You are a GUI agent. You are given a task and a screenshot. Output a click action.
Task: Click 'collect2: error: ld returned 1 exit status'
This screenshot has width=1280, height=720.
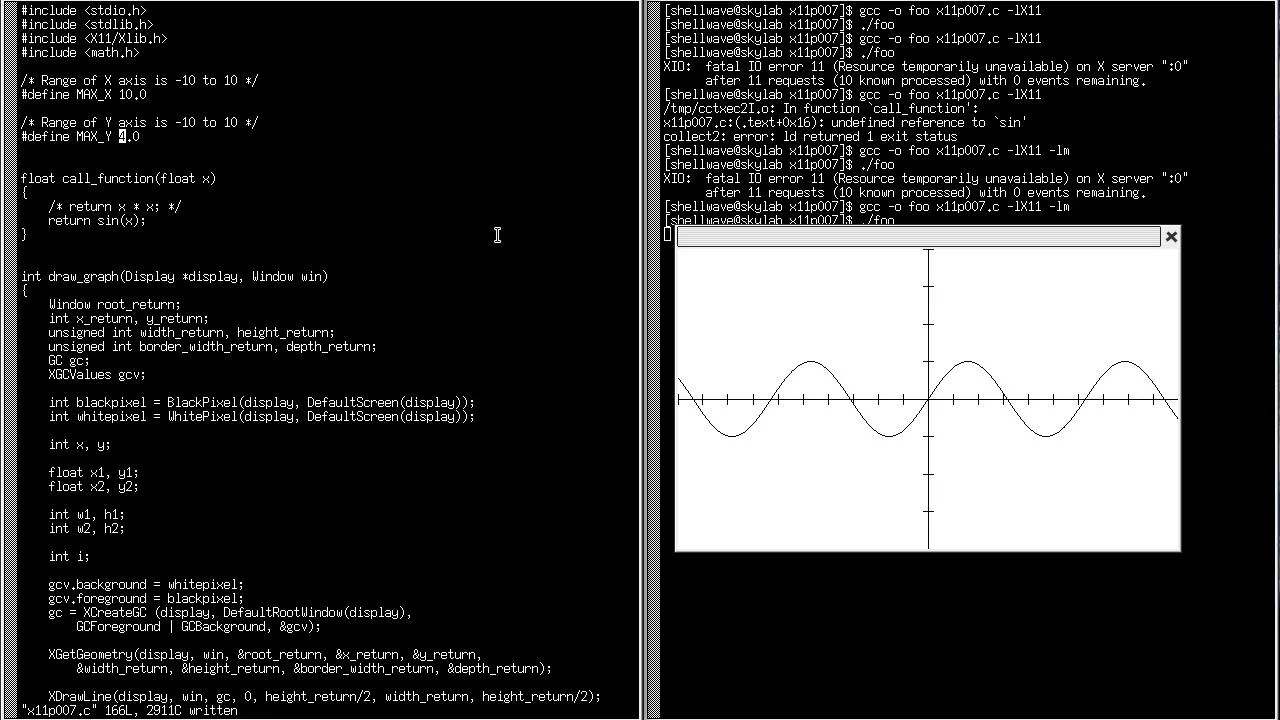coord(810,137)
